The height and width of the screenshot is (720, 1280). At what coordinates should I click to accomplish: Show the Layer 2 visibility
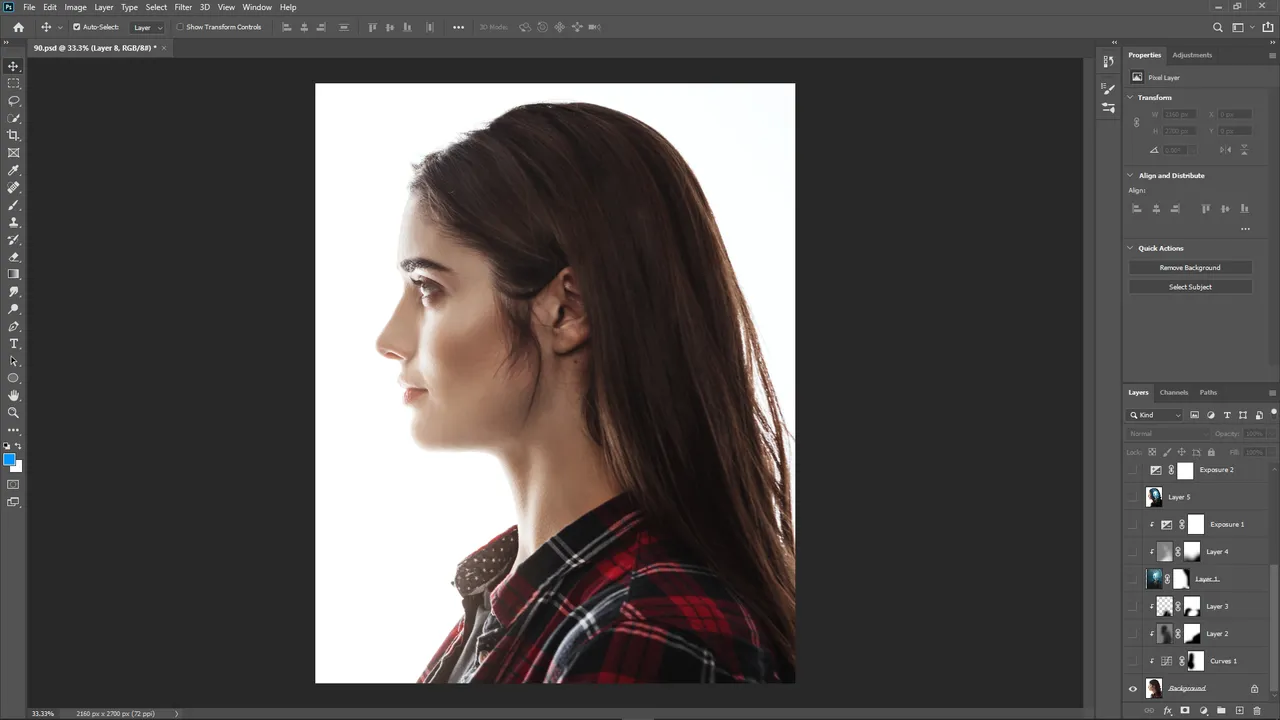(1133, 634)
